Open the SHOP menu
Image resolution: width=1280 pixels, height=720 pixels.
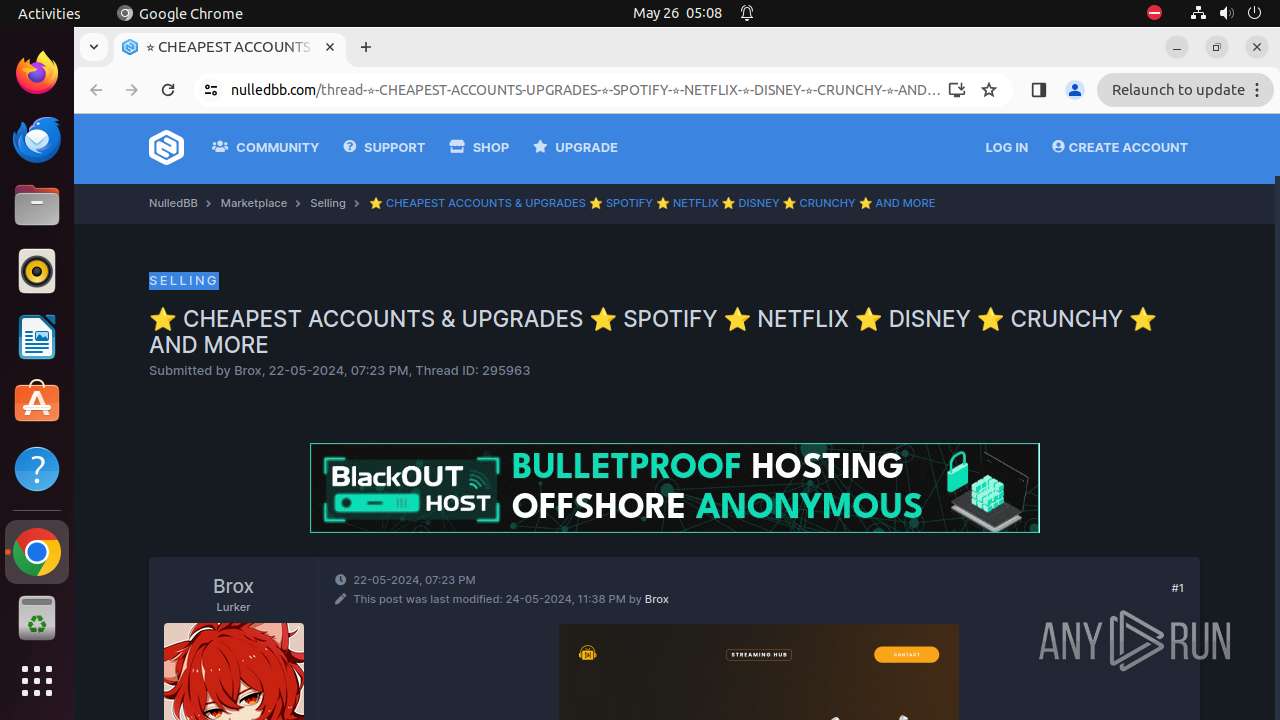(479, 147)
